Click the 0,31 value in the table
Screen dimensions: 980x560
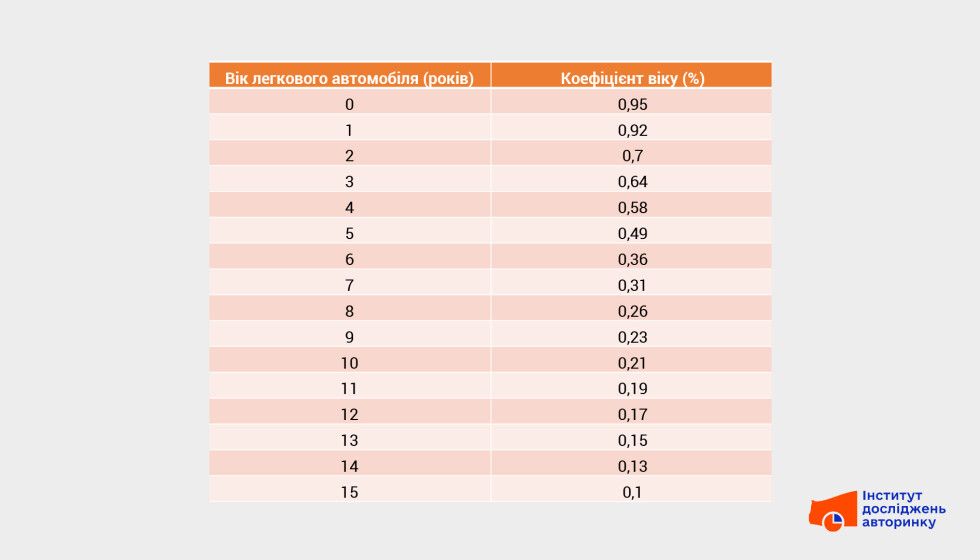[x=632, y=286]
